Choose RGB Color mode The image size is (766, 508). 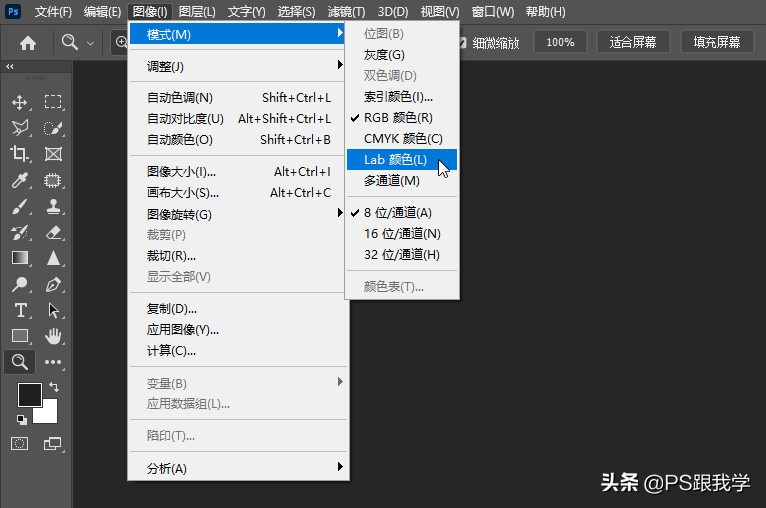(402, 118)
